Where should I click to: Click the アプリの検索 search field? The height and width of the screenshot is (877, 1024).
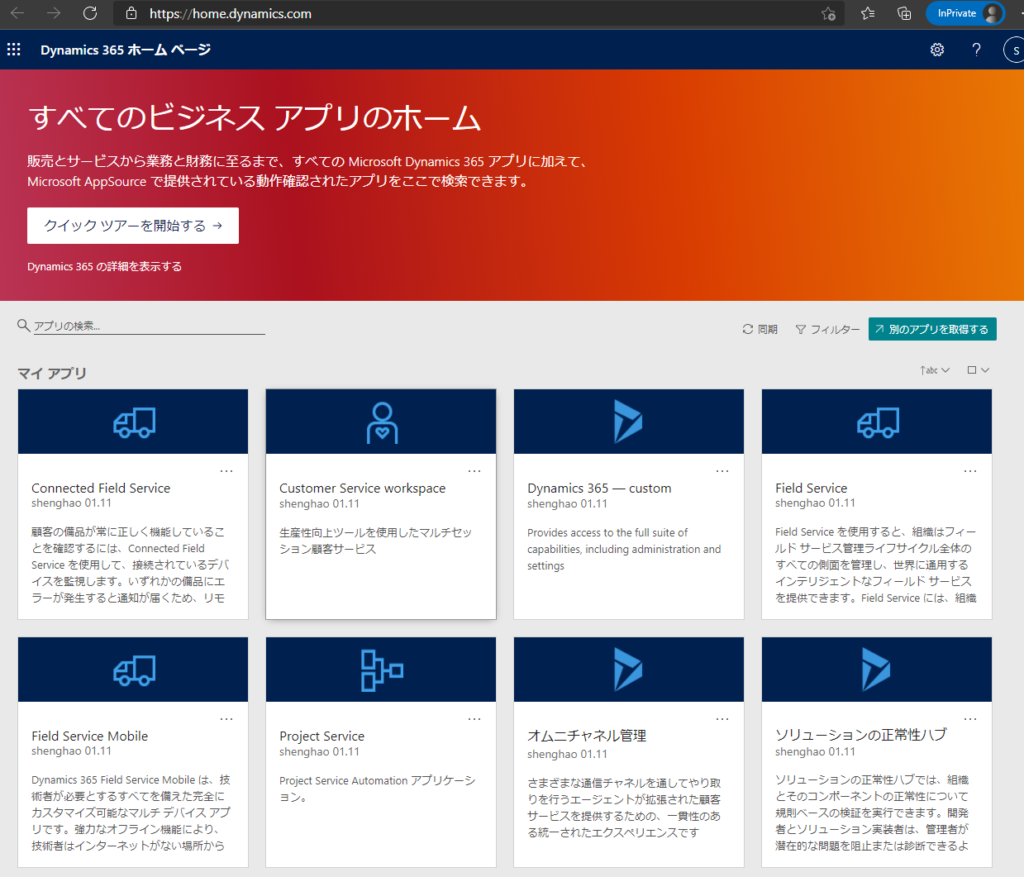tap(149, 326)
